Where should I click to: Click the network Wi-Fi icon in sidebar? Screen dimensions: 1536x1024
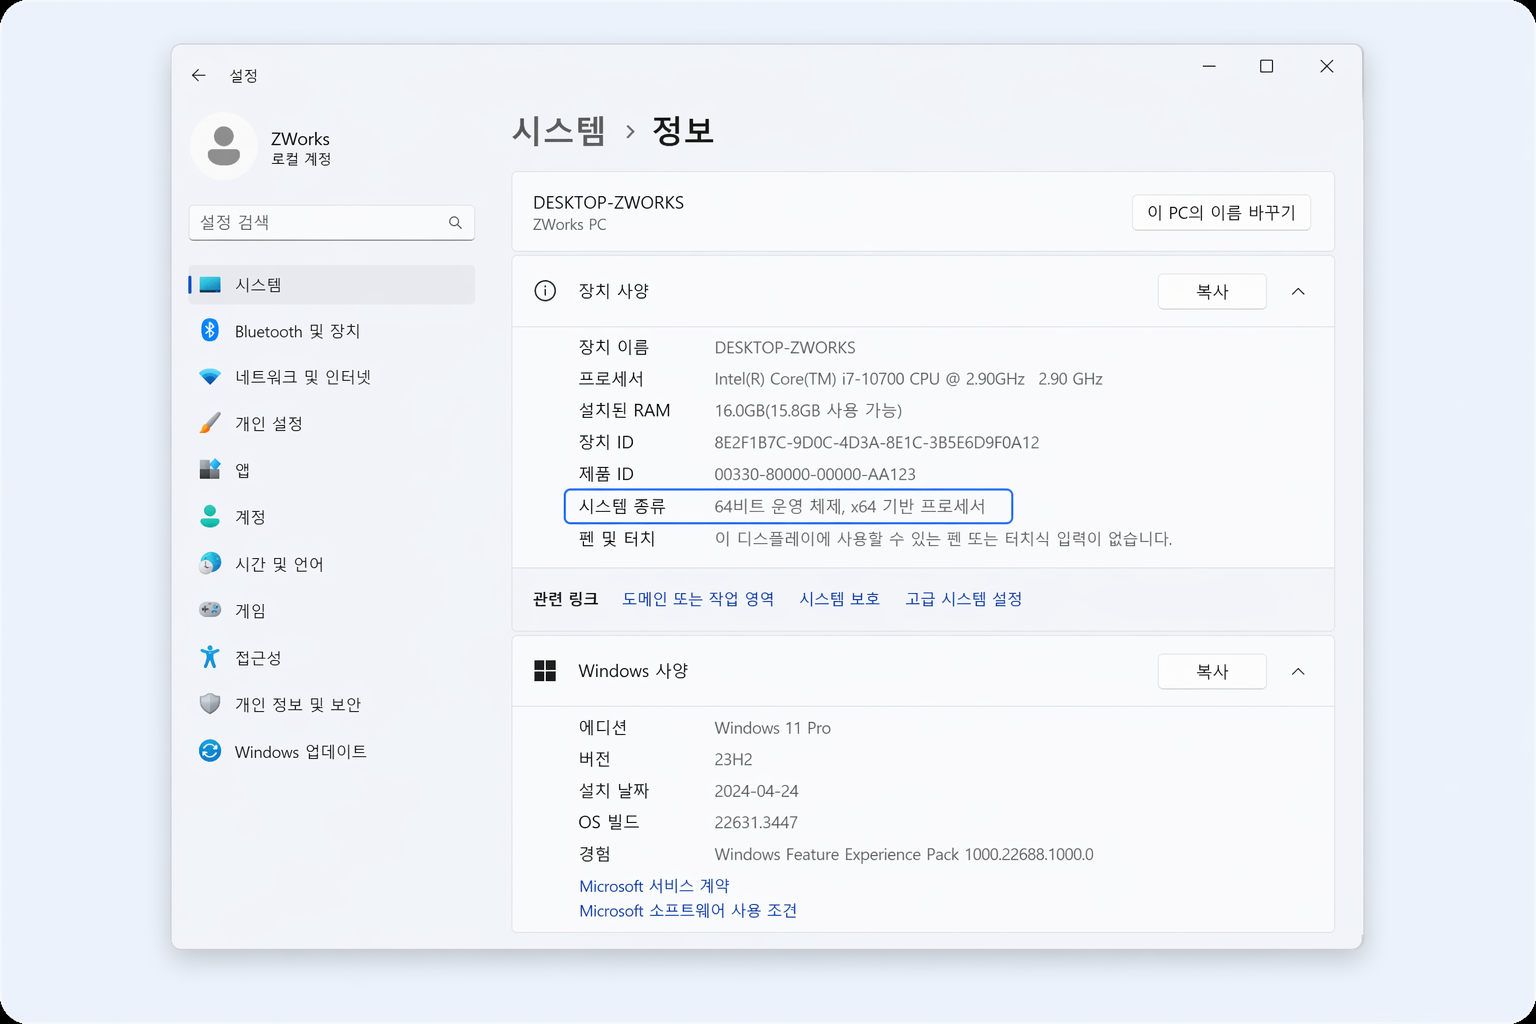[210, 377]
